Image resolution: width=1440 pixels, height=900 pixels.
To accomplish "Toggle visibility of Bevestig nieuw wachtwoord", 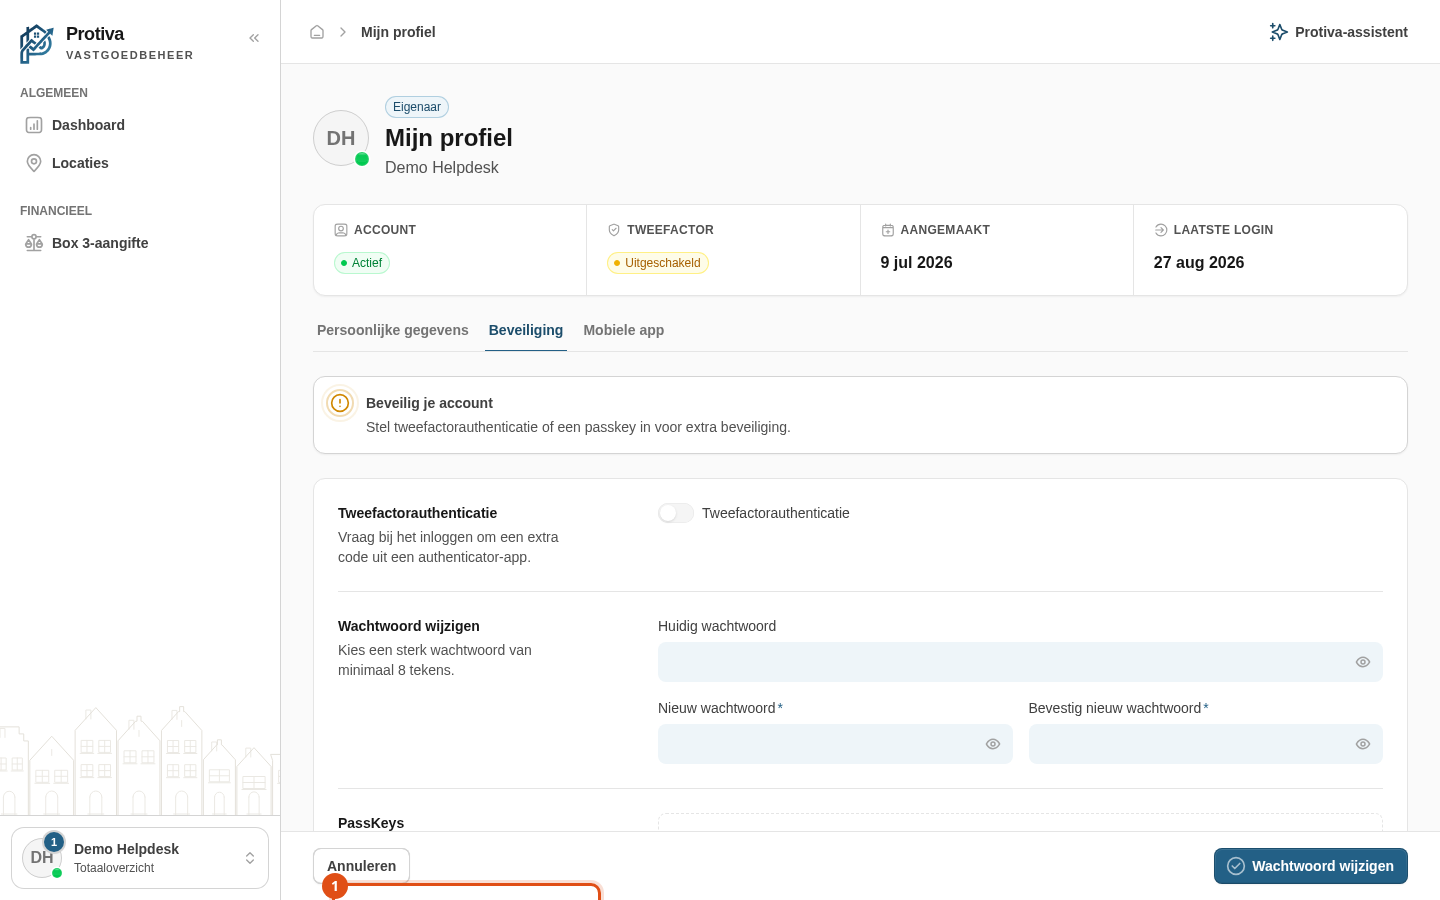I will tap(1363, 744).
